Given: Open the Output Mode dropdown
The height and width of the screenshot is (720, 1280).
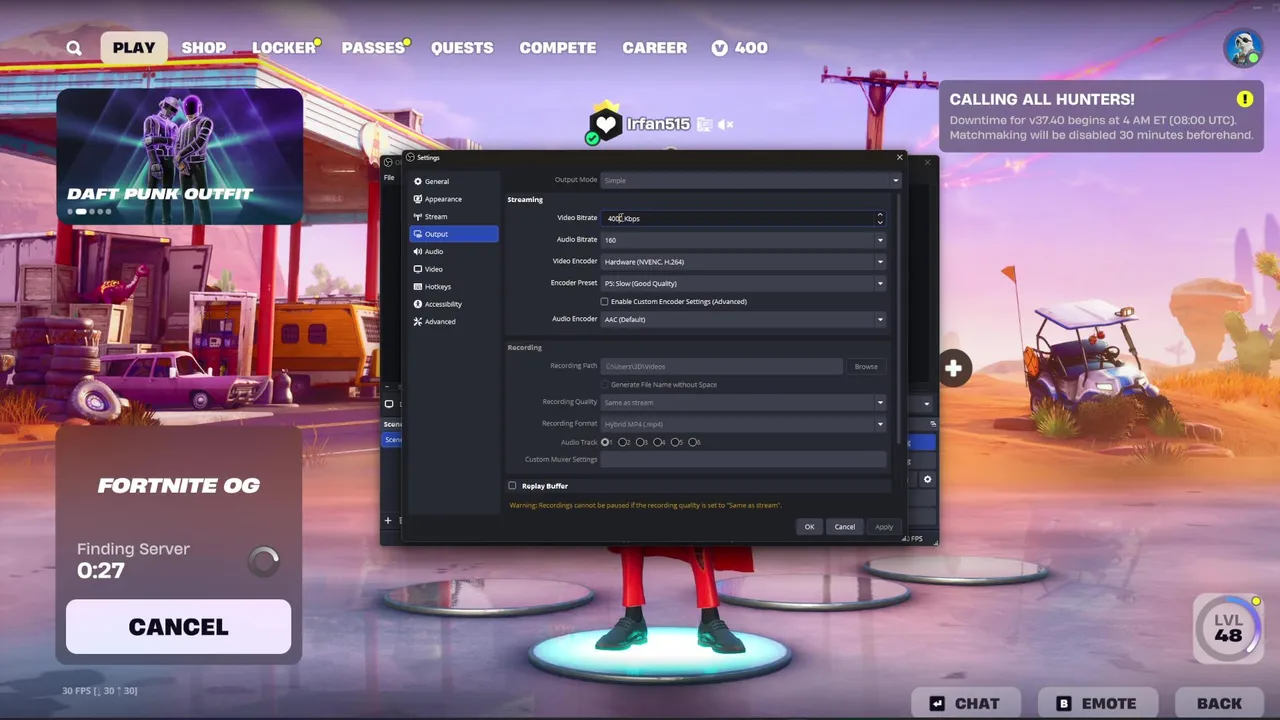Looking at the screenshot, I should click(x=750, y=180).
